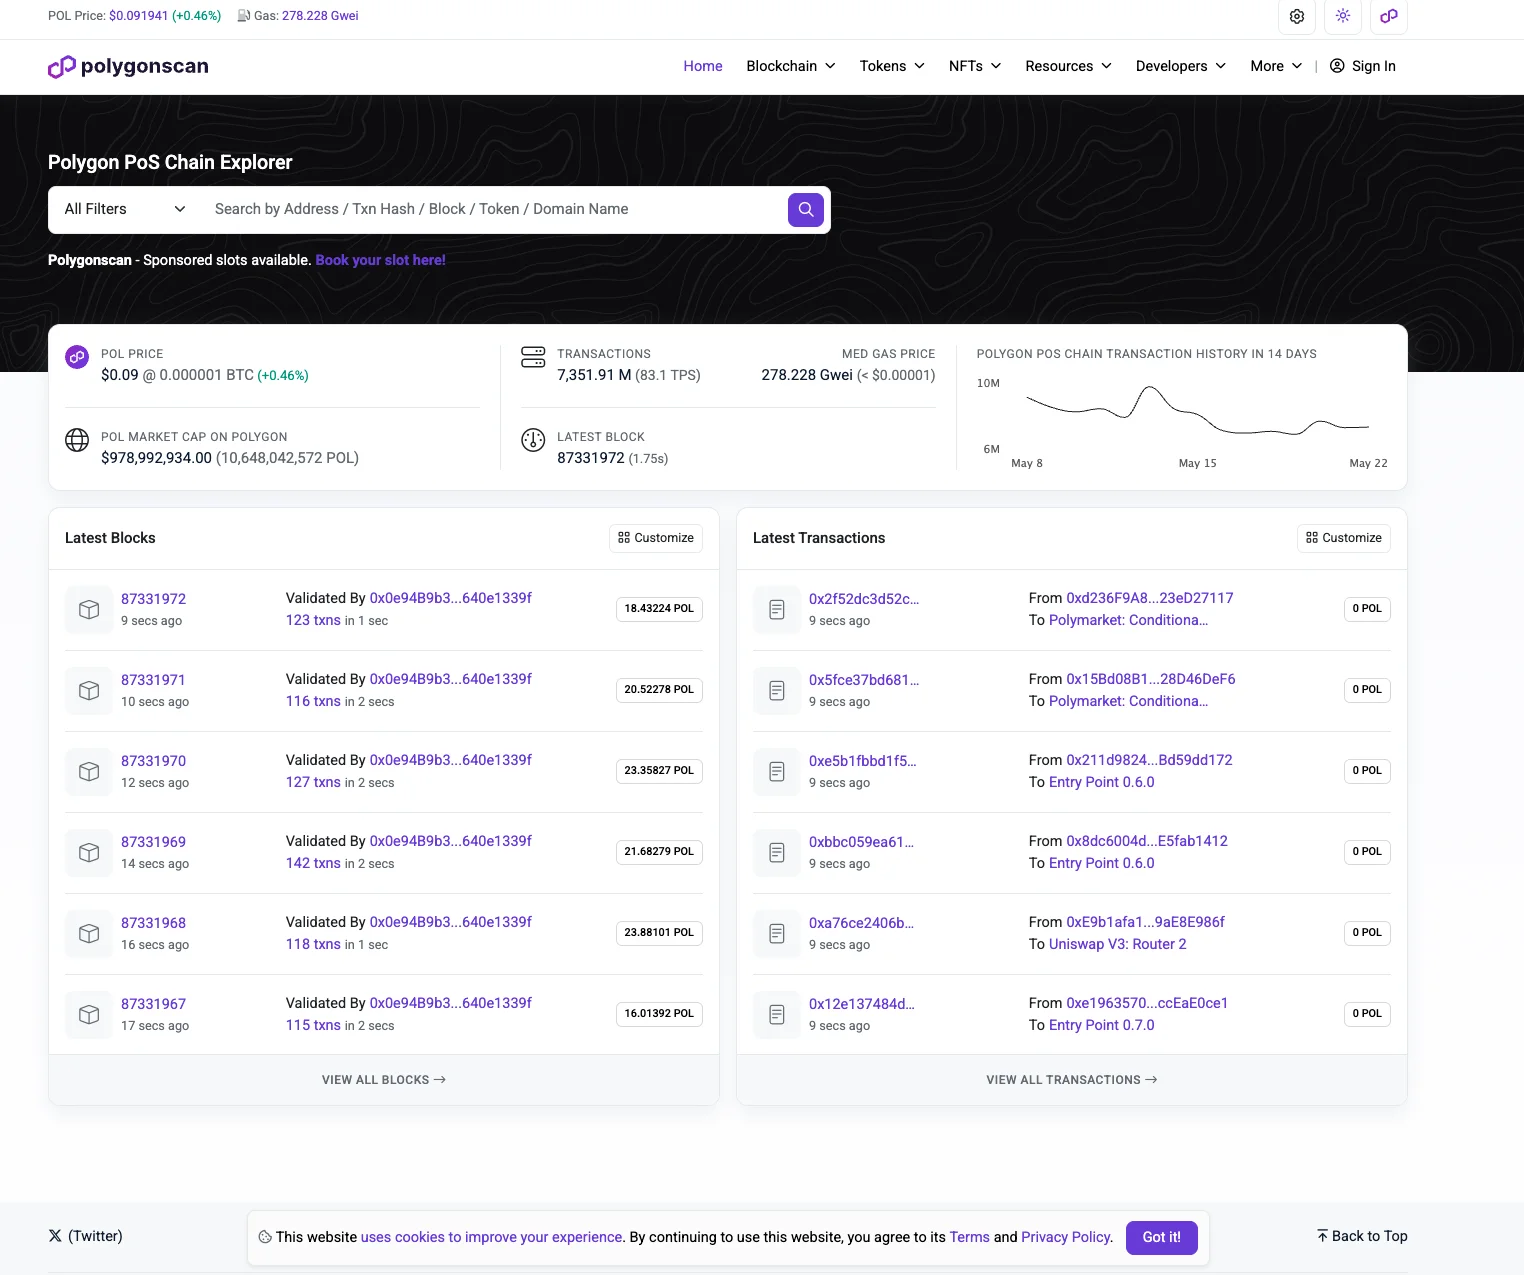Expand the Blockchain menu
The height and width of the screenshot is (1275, 1524).
click(x=791, y=66)
